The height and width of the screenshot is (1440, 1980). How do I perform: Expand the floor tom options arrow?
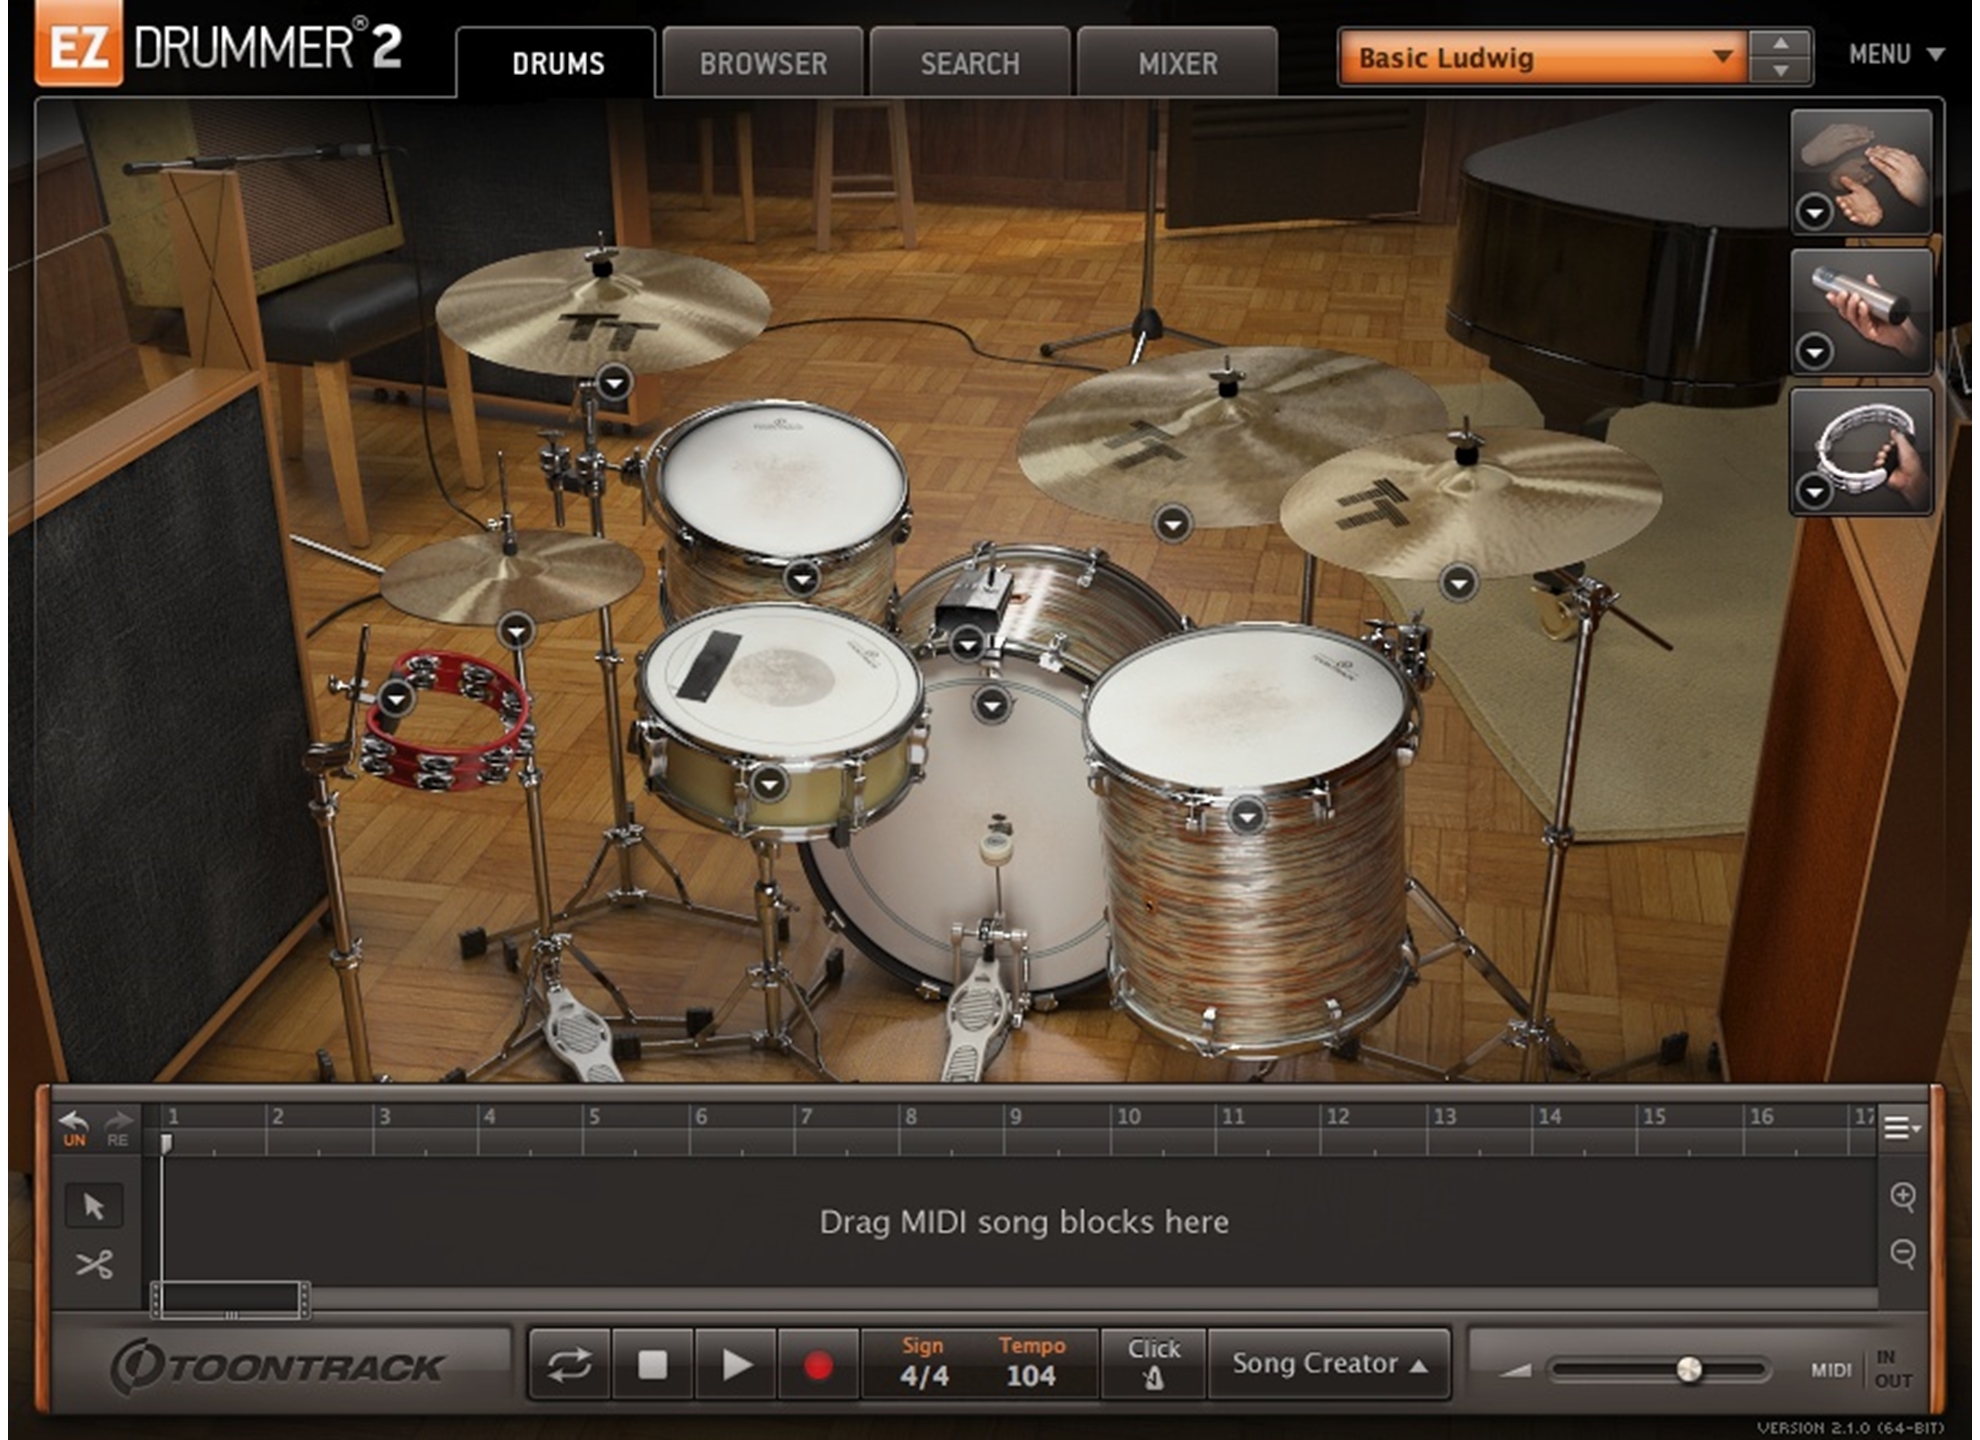tap(1246, 817)
